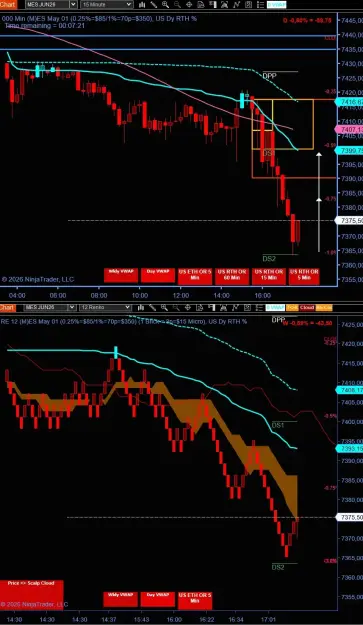This screenshot has height=625, width=363.
Task: Click DPP label in top chart
Action: [x=269, y=76]
